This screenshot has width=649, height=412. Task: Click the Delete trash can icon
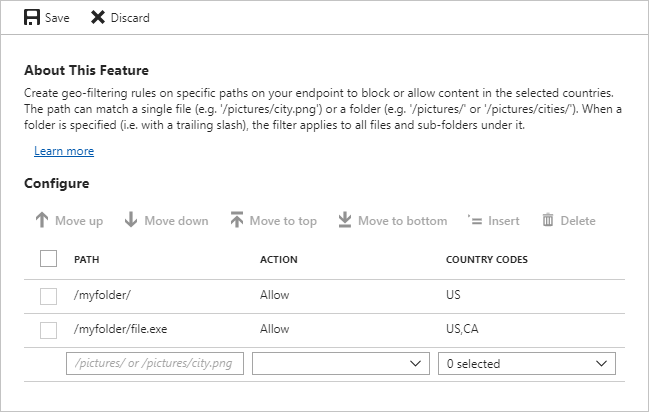tap(547, 220)
